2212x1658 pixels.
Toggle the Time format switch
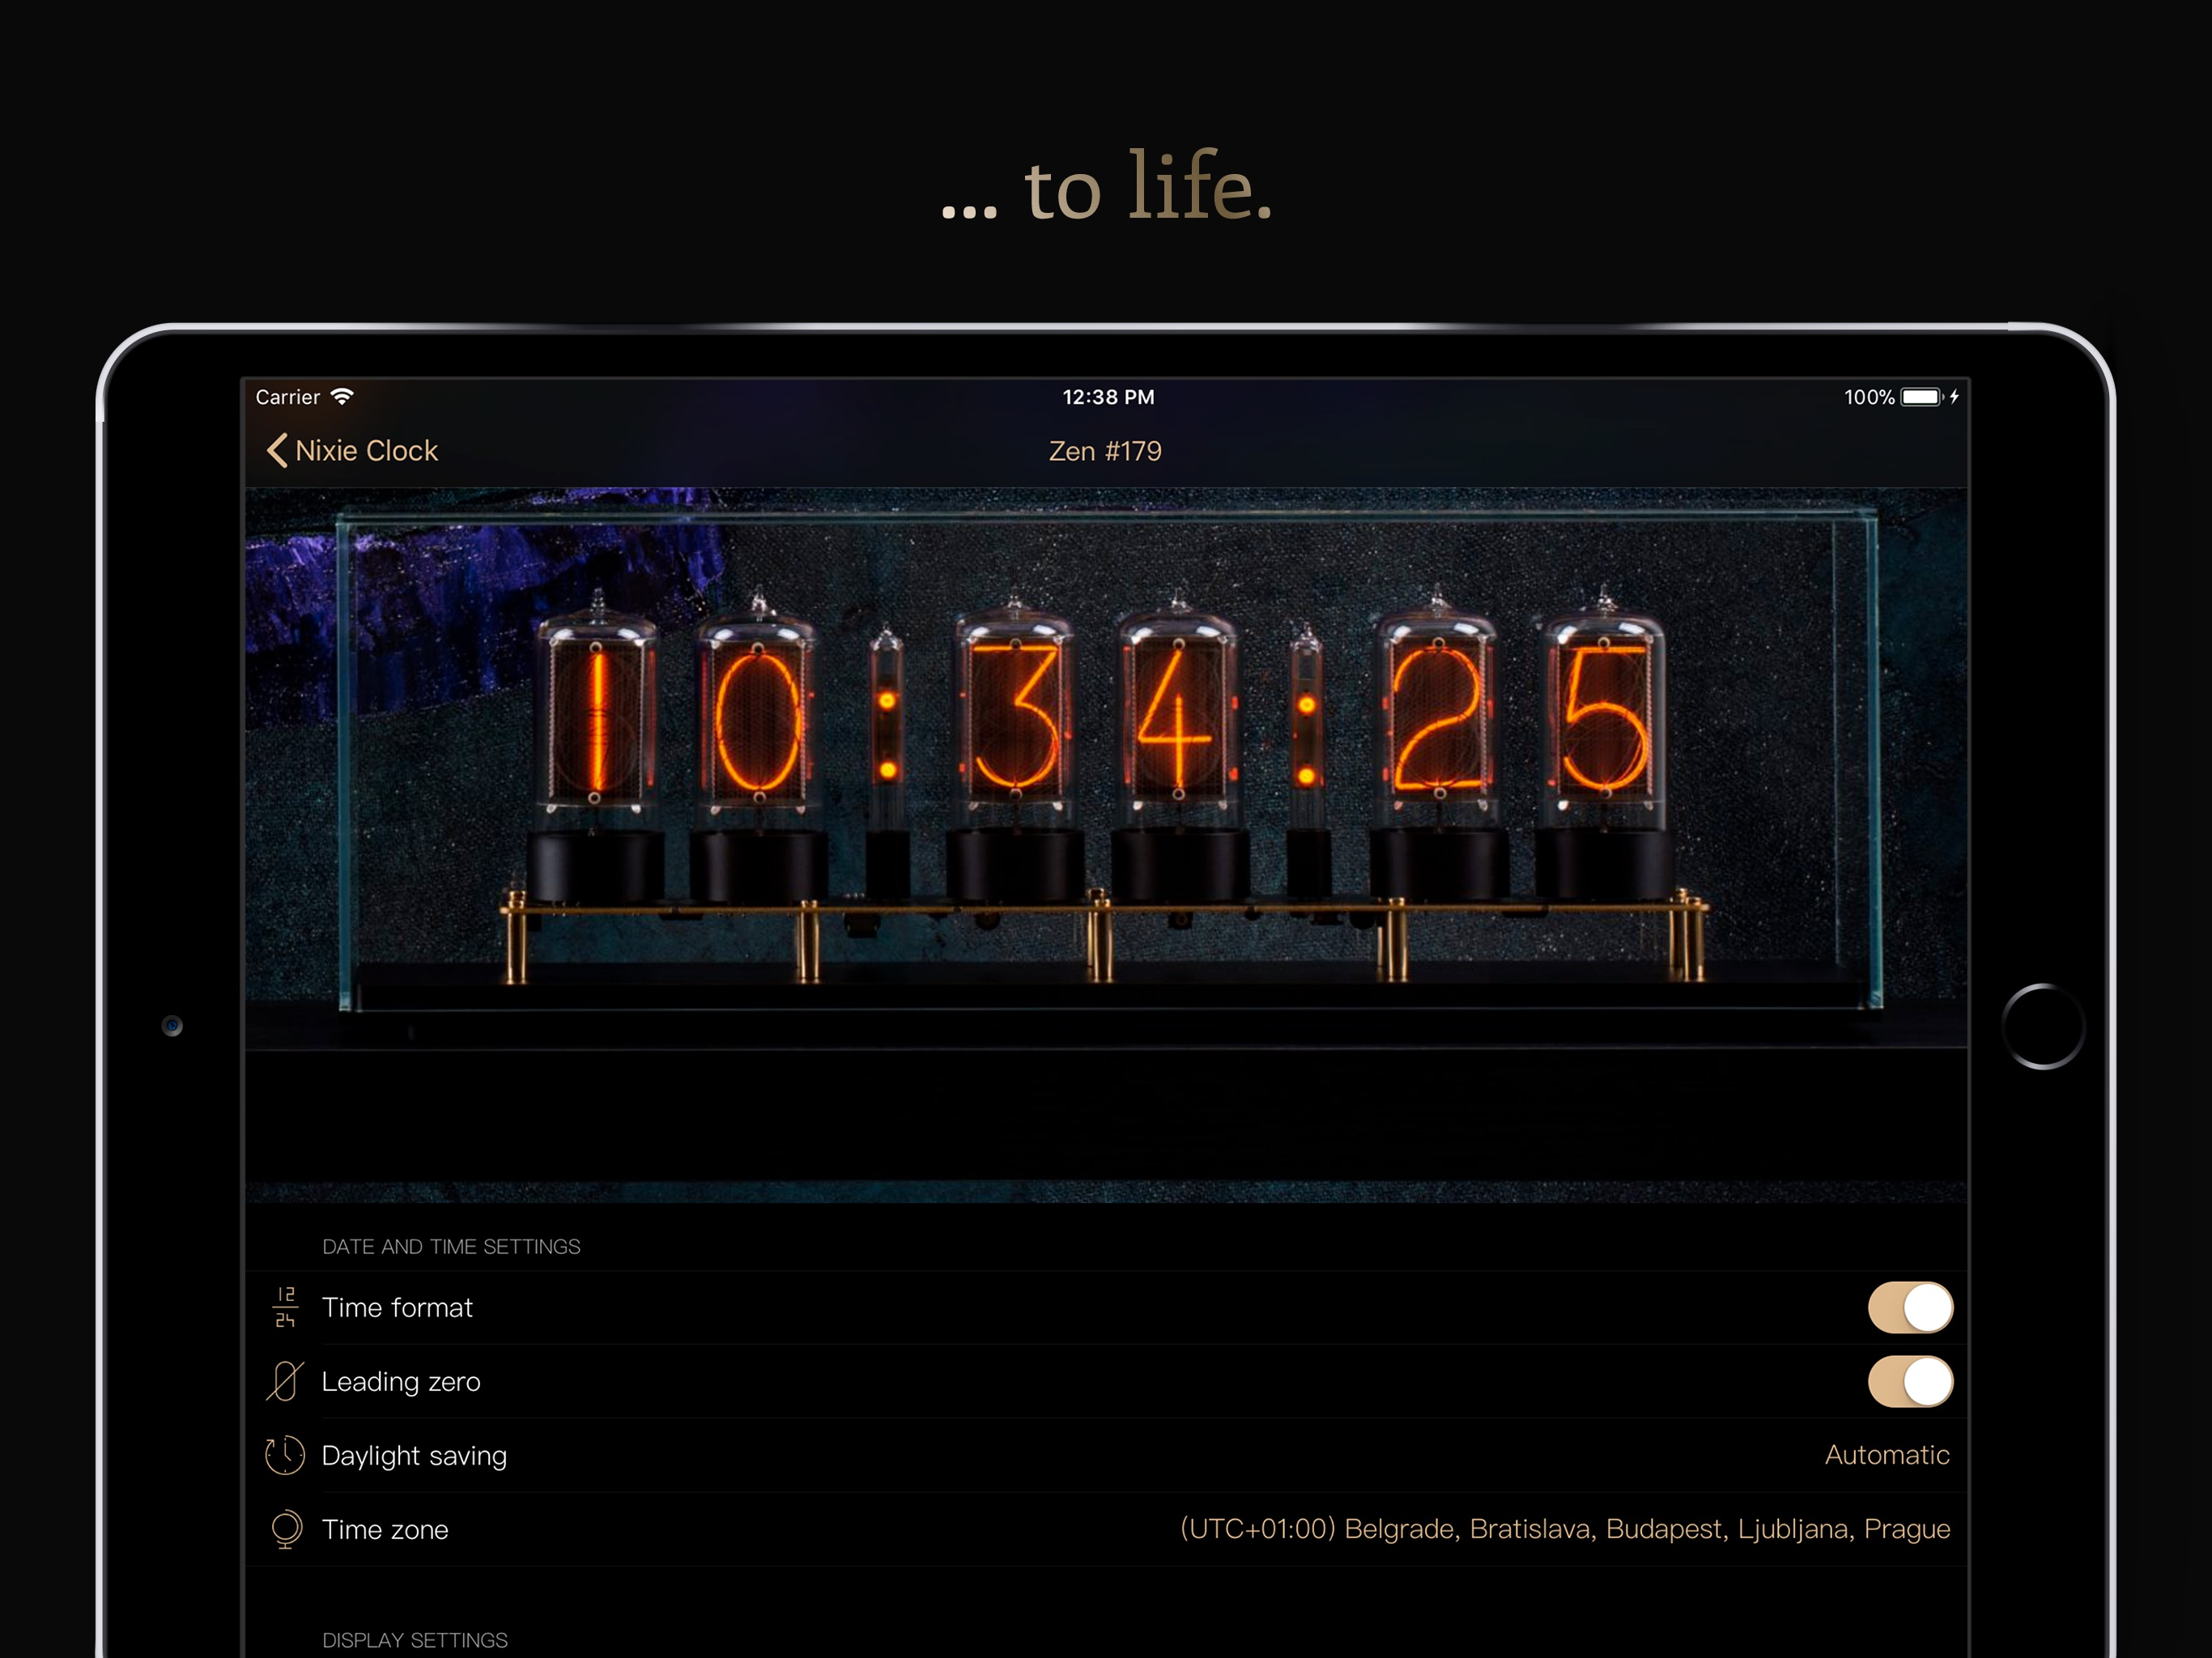1909,1307
